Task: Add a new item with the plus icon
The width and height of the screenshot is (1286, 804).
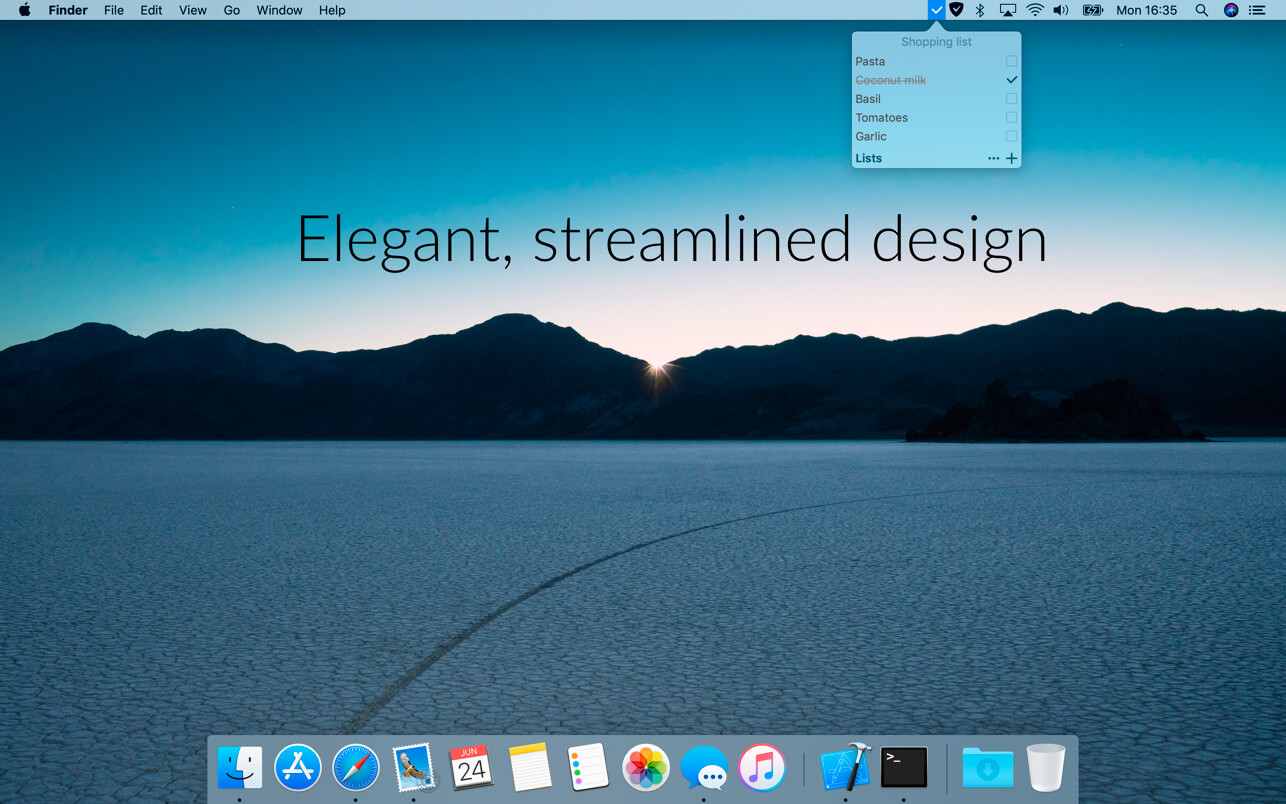Action: click(x=1011, y=158)
